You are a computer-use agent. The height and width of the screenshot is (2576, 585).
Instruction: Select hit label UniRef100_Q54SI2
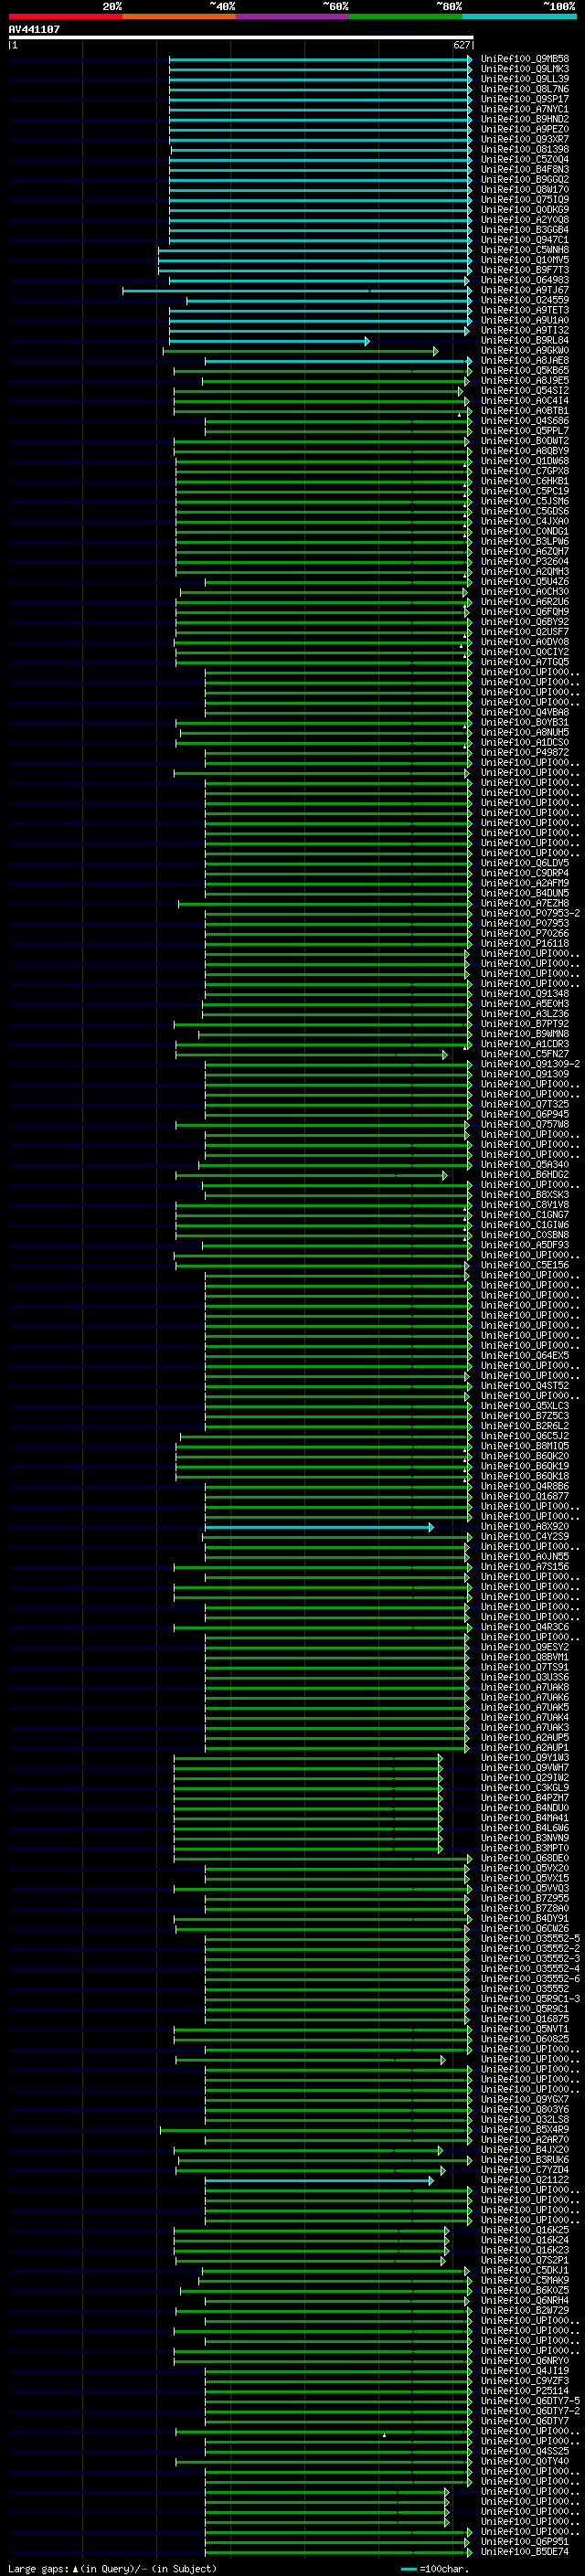click(524, 391)
